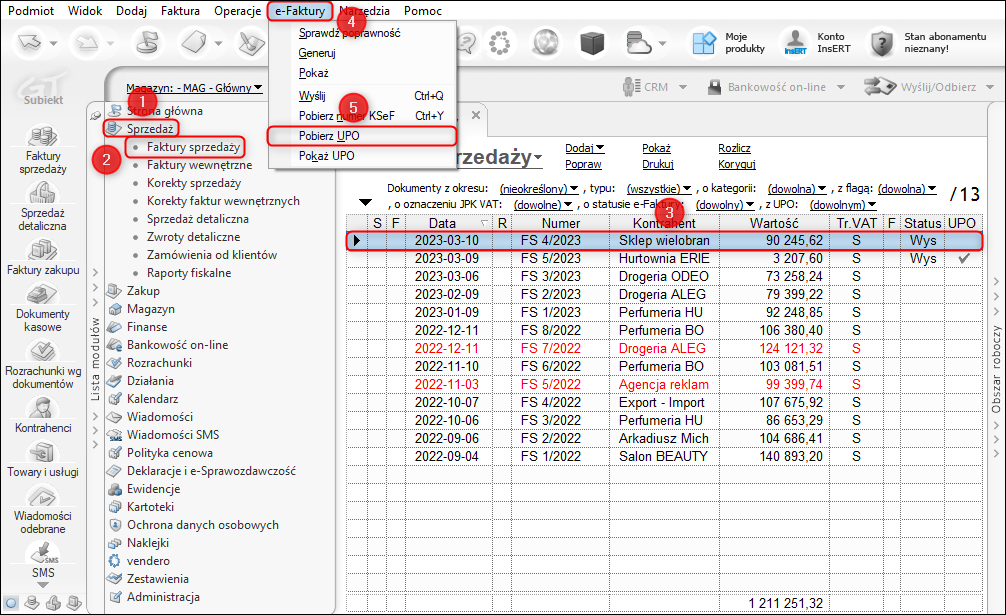
Task: Open the Operacje menu
Action: [x=237, y=11]
